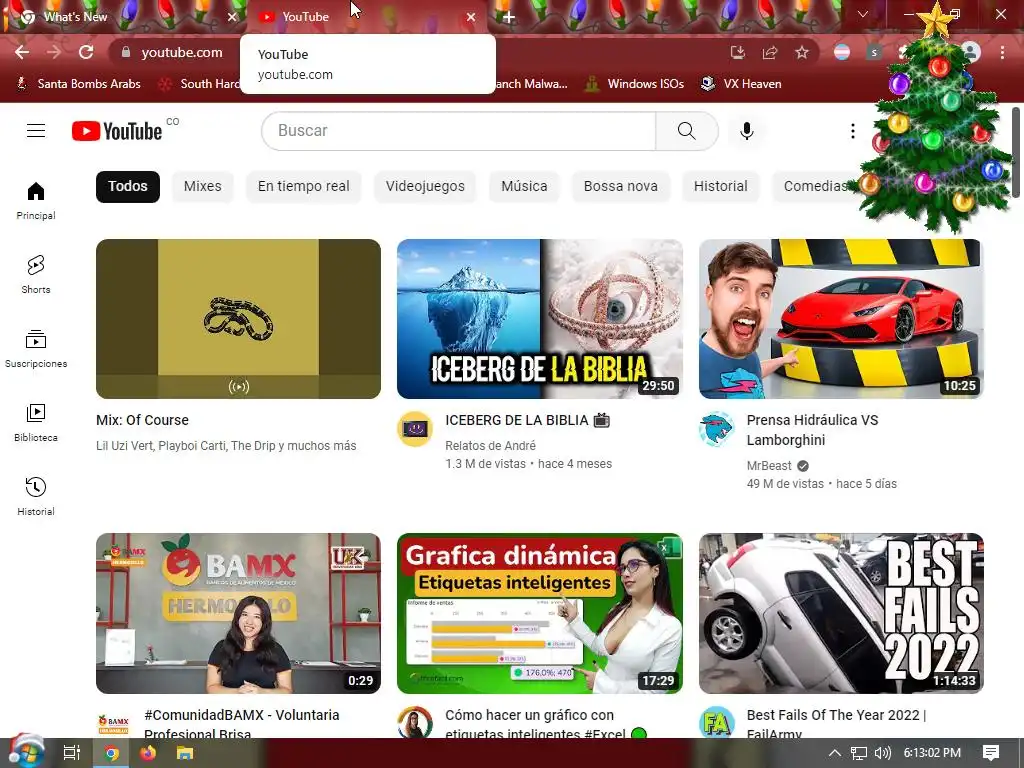Click Chrome profile avatar icon
1024x768 pixels.
pyautogui.click(x=971, y=52)
